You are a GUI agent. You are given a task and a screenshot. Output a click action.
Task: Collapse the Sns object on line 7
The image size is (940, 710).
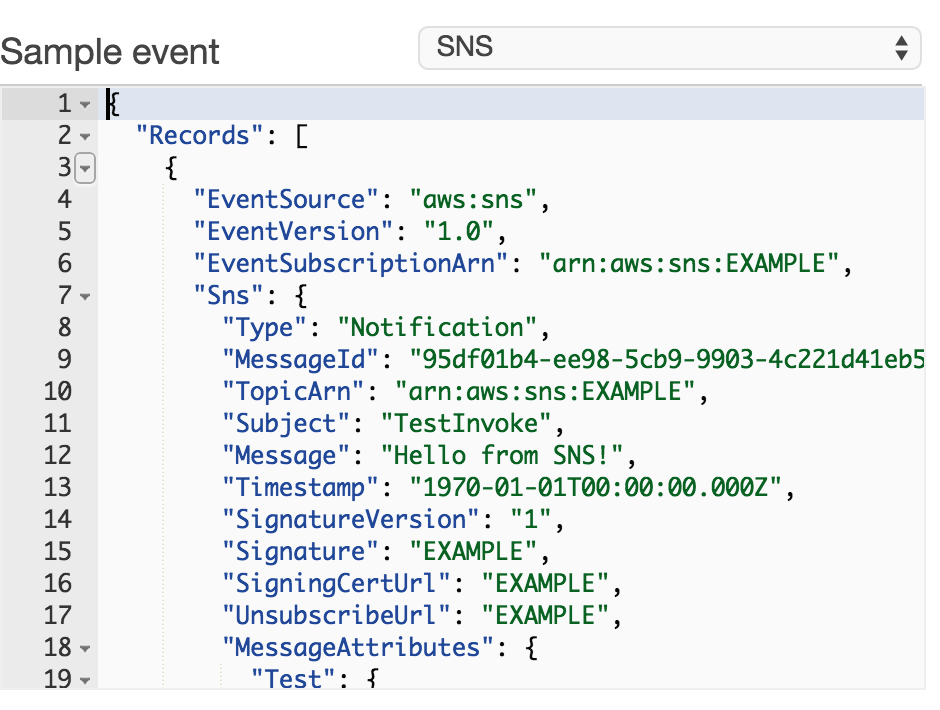tap(83, 295)
